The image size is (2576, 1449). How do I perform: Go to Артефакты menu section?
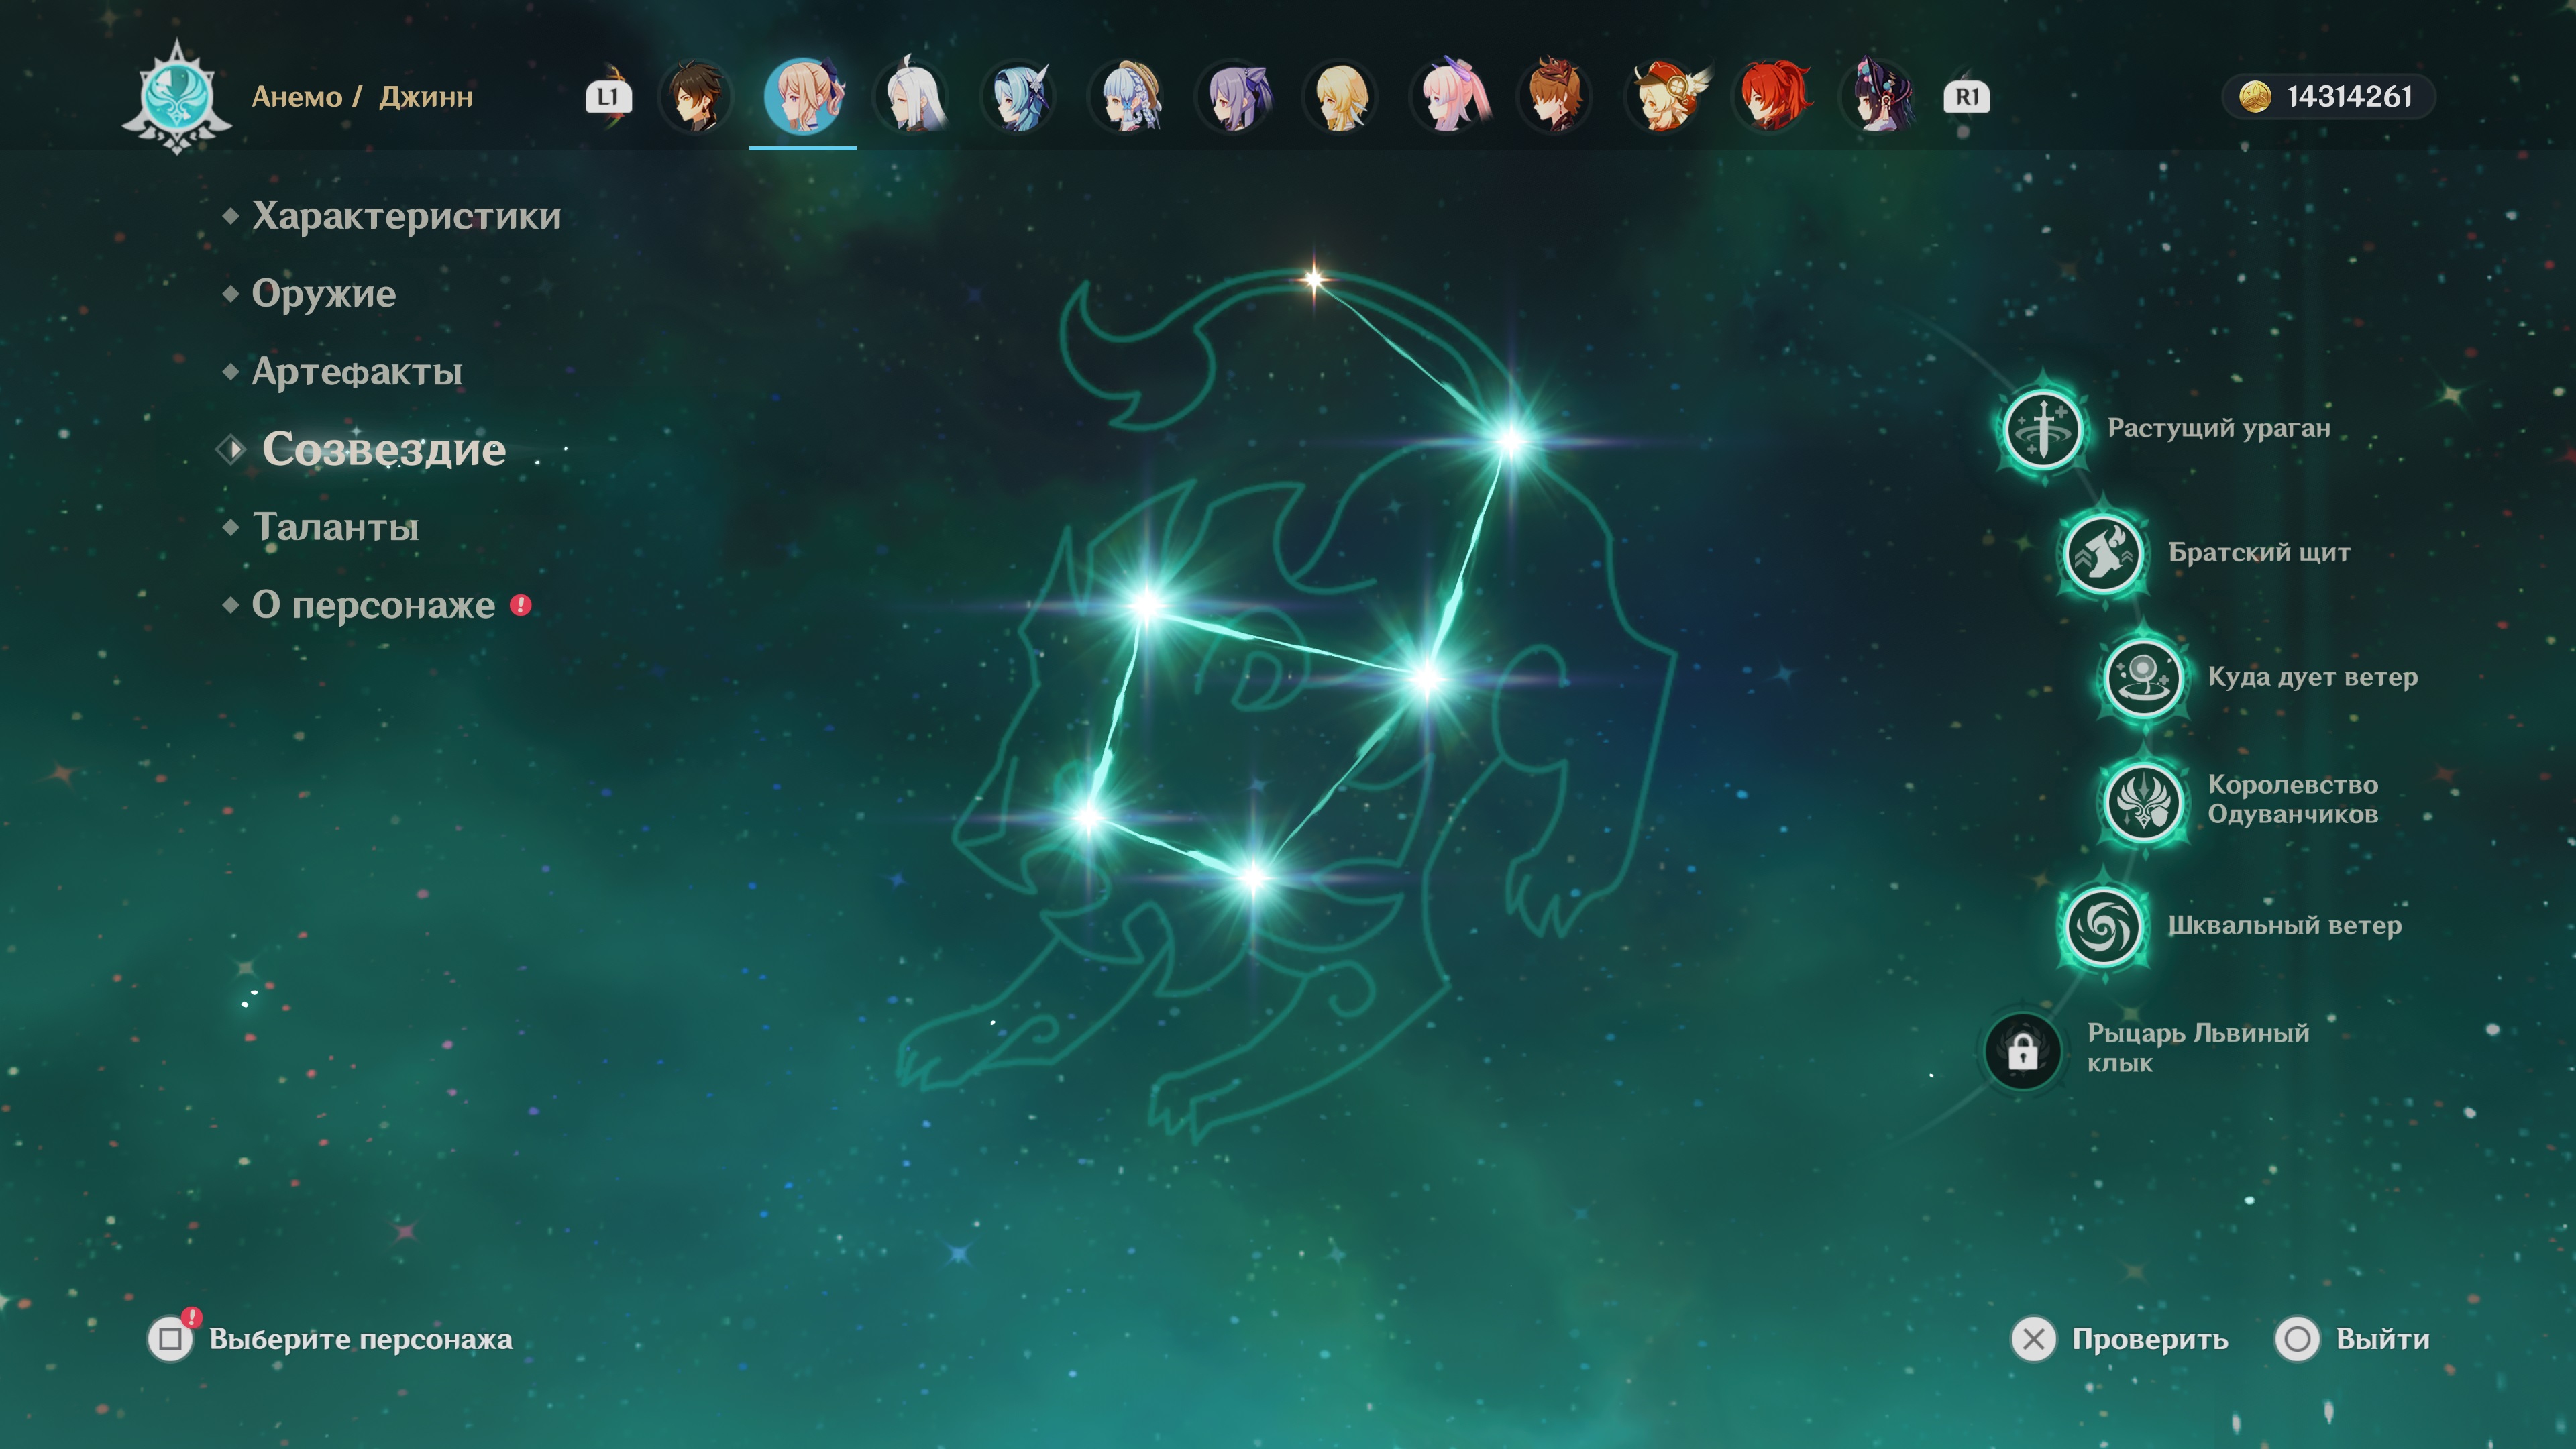(x=356, y=372)
